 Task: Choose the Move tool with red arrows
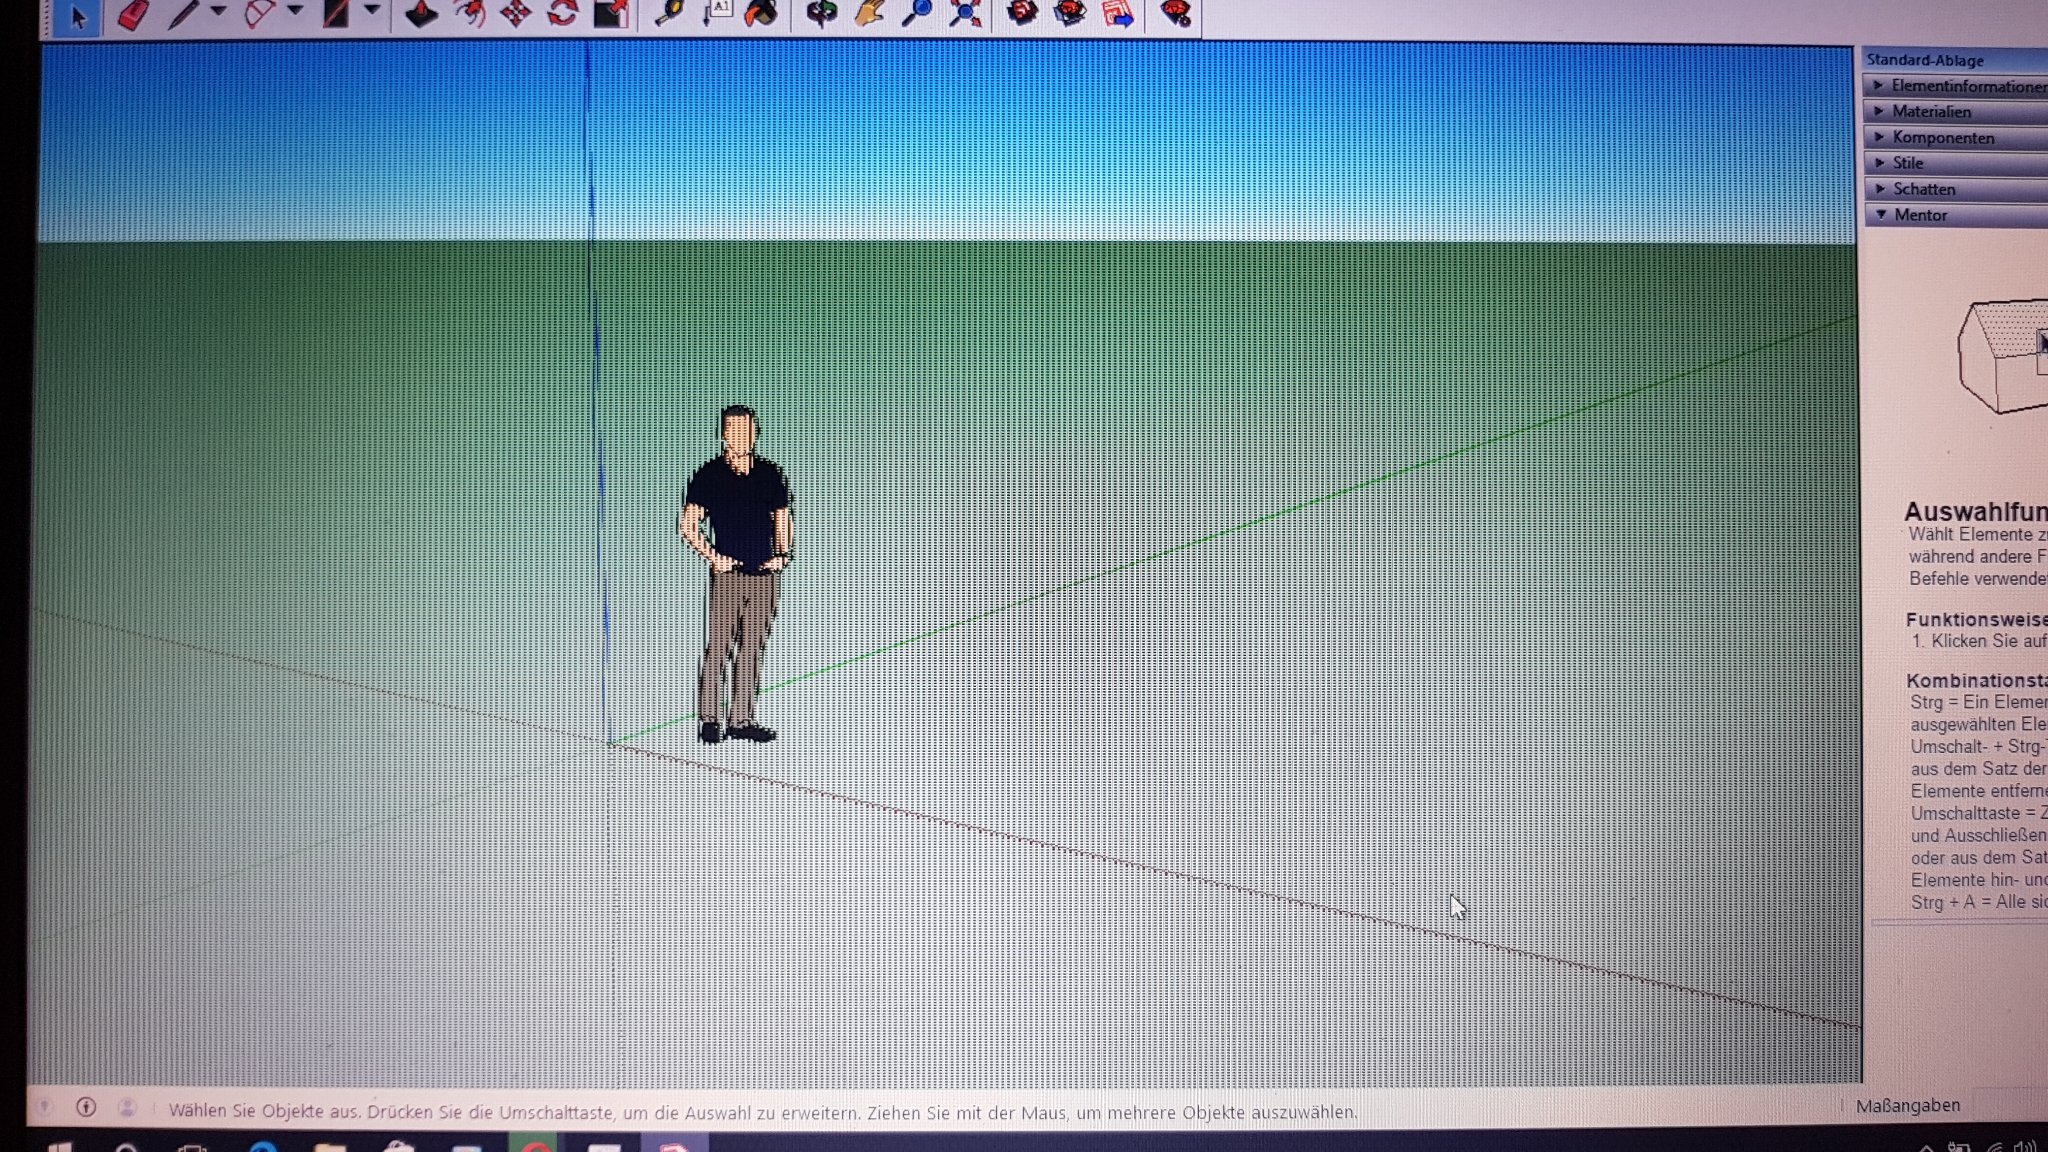[516, 14]
